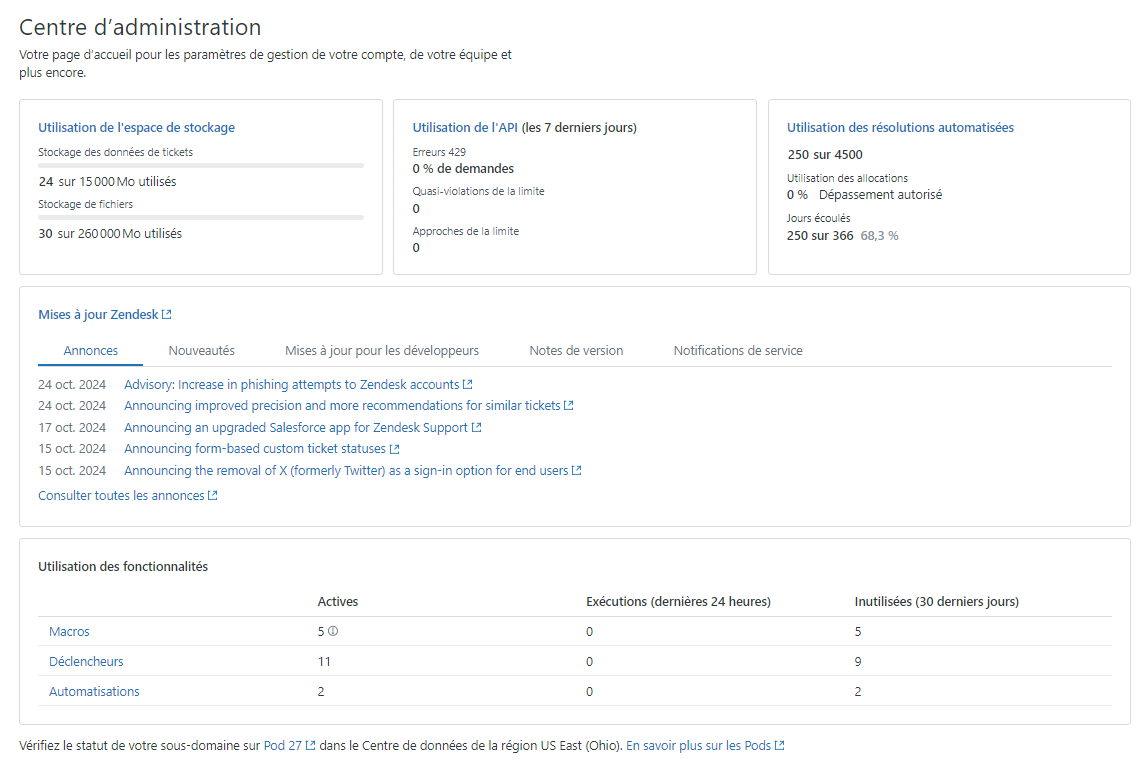Open the Mises à jour Zendesk link
Screen dimensions: 1146x760
tap(98, 314)
